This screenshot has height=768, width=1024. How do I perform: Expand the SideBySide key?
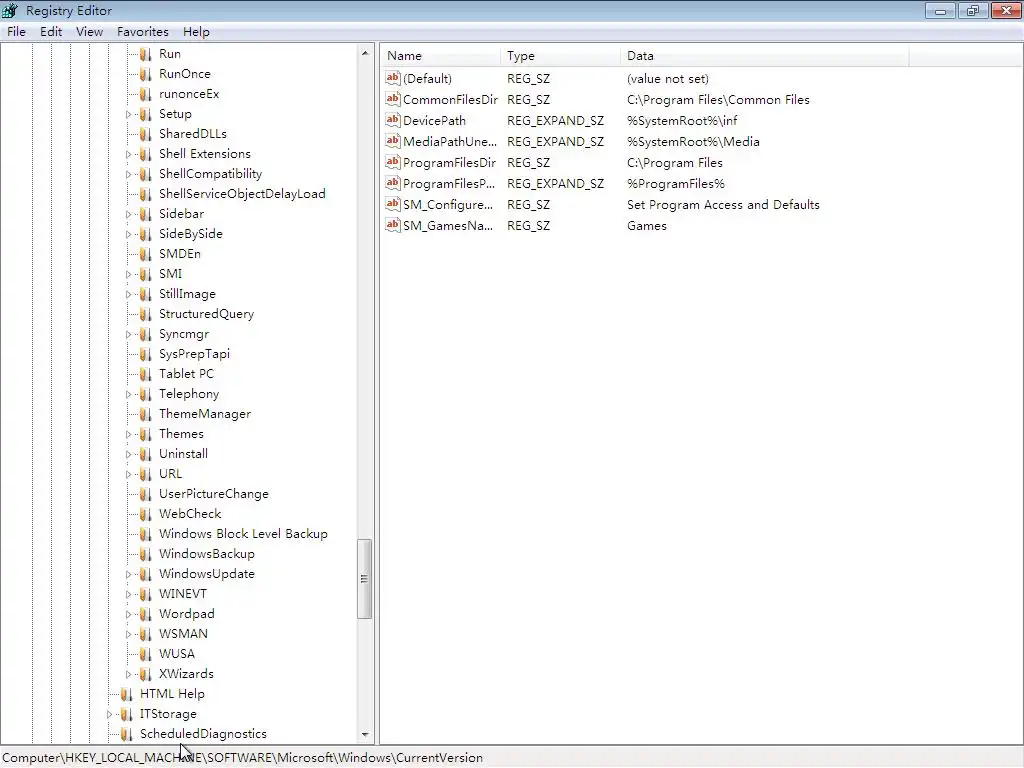tap(128, 234)
